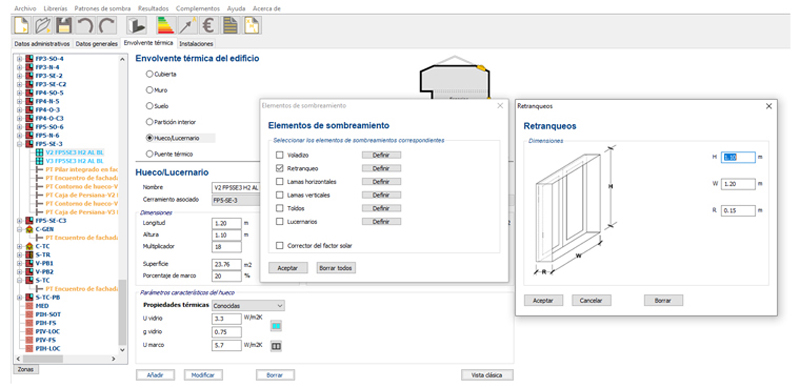Open the Propiedades térmicas dropdown
This screenshot has height=388, width=800.
(x=248, y=305)
